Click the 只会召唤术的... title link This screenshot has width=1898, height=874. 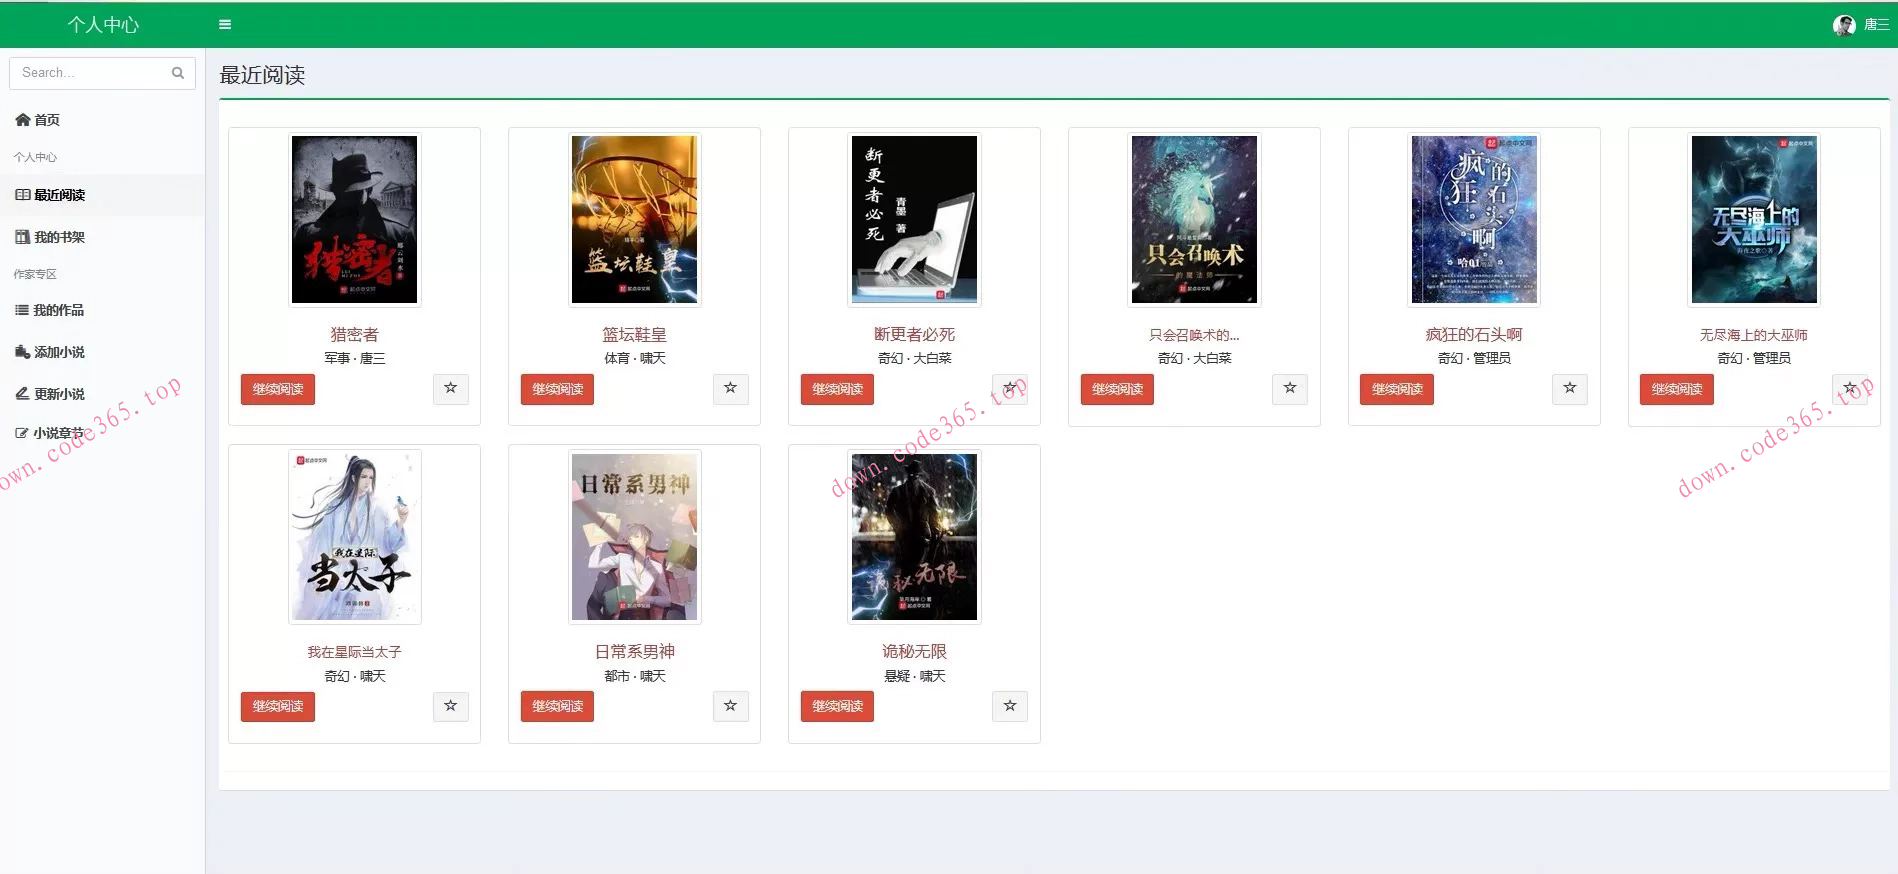[1194, 335]
